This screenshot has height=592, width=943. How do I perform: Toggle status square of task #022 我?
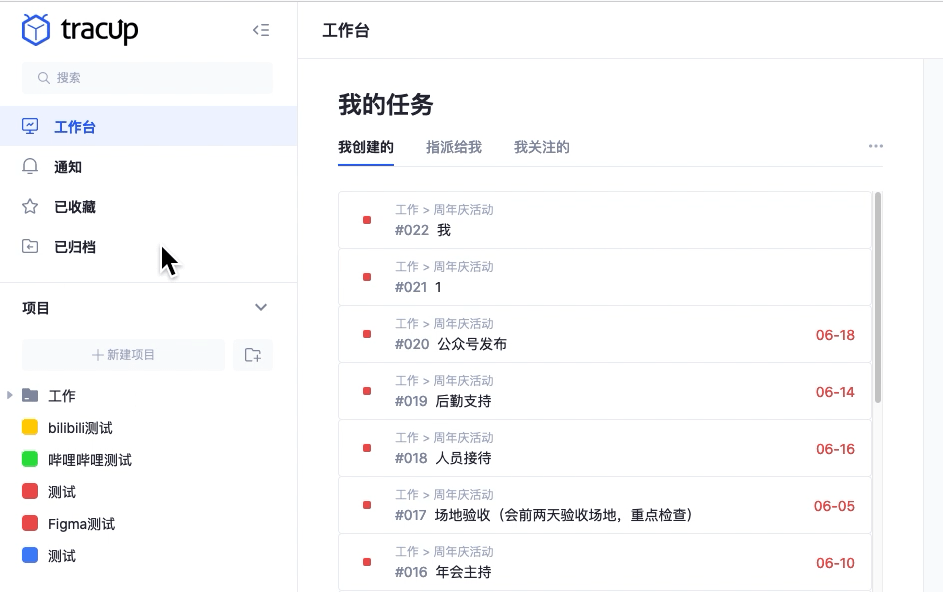click(x=366, y=220)
